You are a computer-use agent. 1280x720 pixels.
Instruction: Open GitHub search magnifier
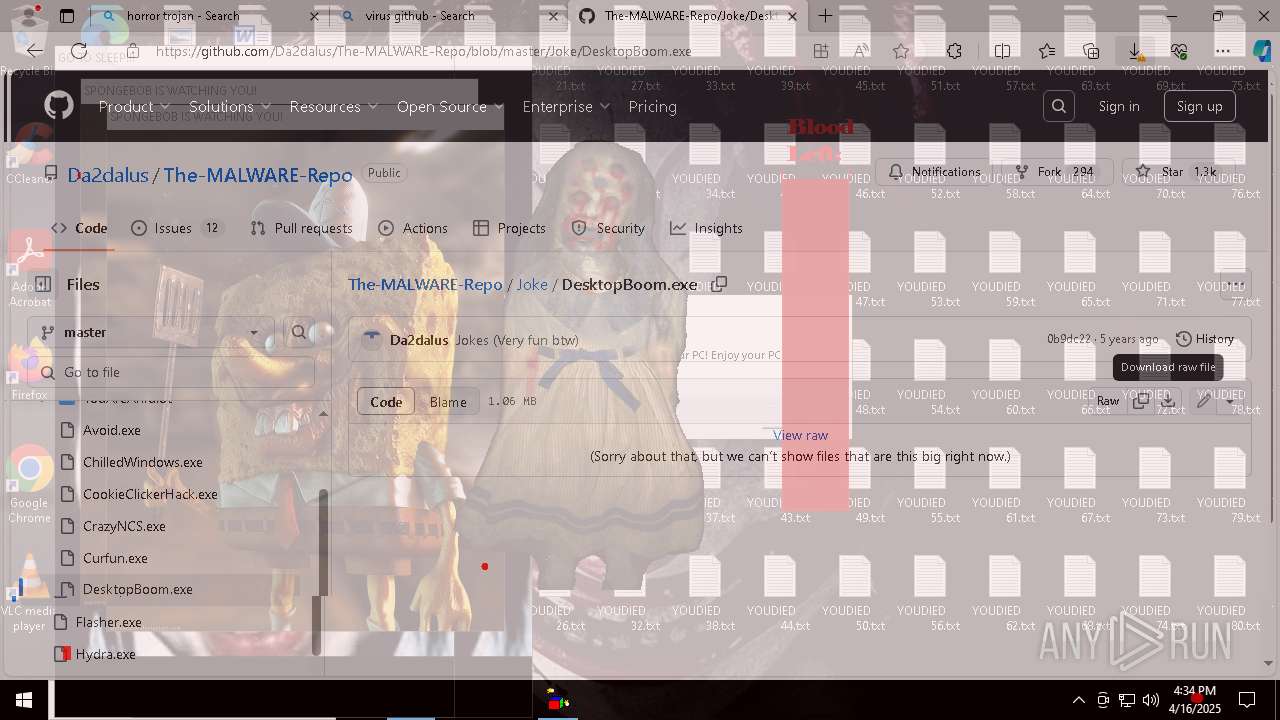(x=1059, y=106)
